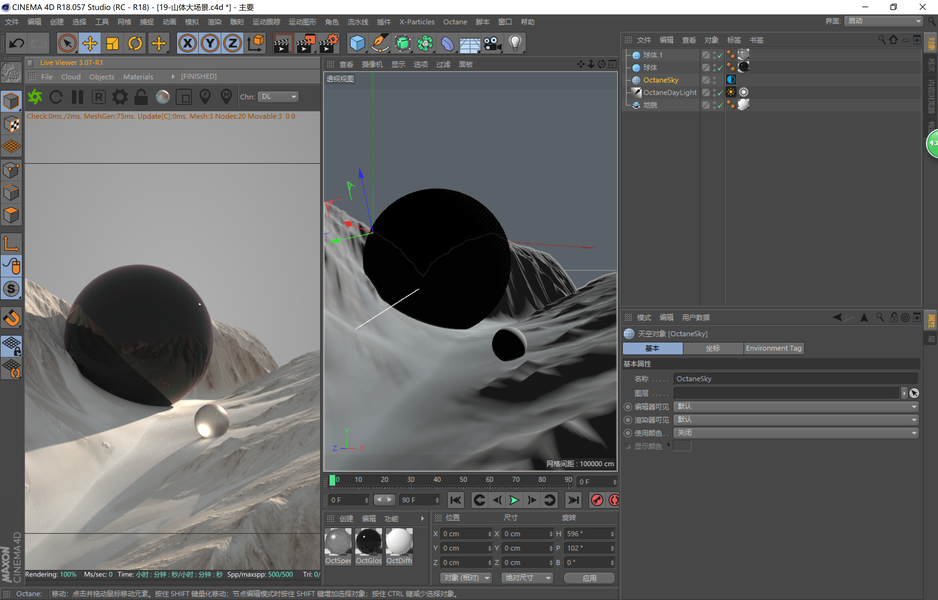This screenshot has width=938, height=600.
Task: Click the 应用 apply button
Action: pyautogui.click(x=589, y=578)
